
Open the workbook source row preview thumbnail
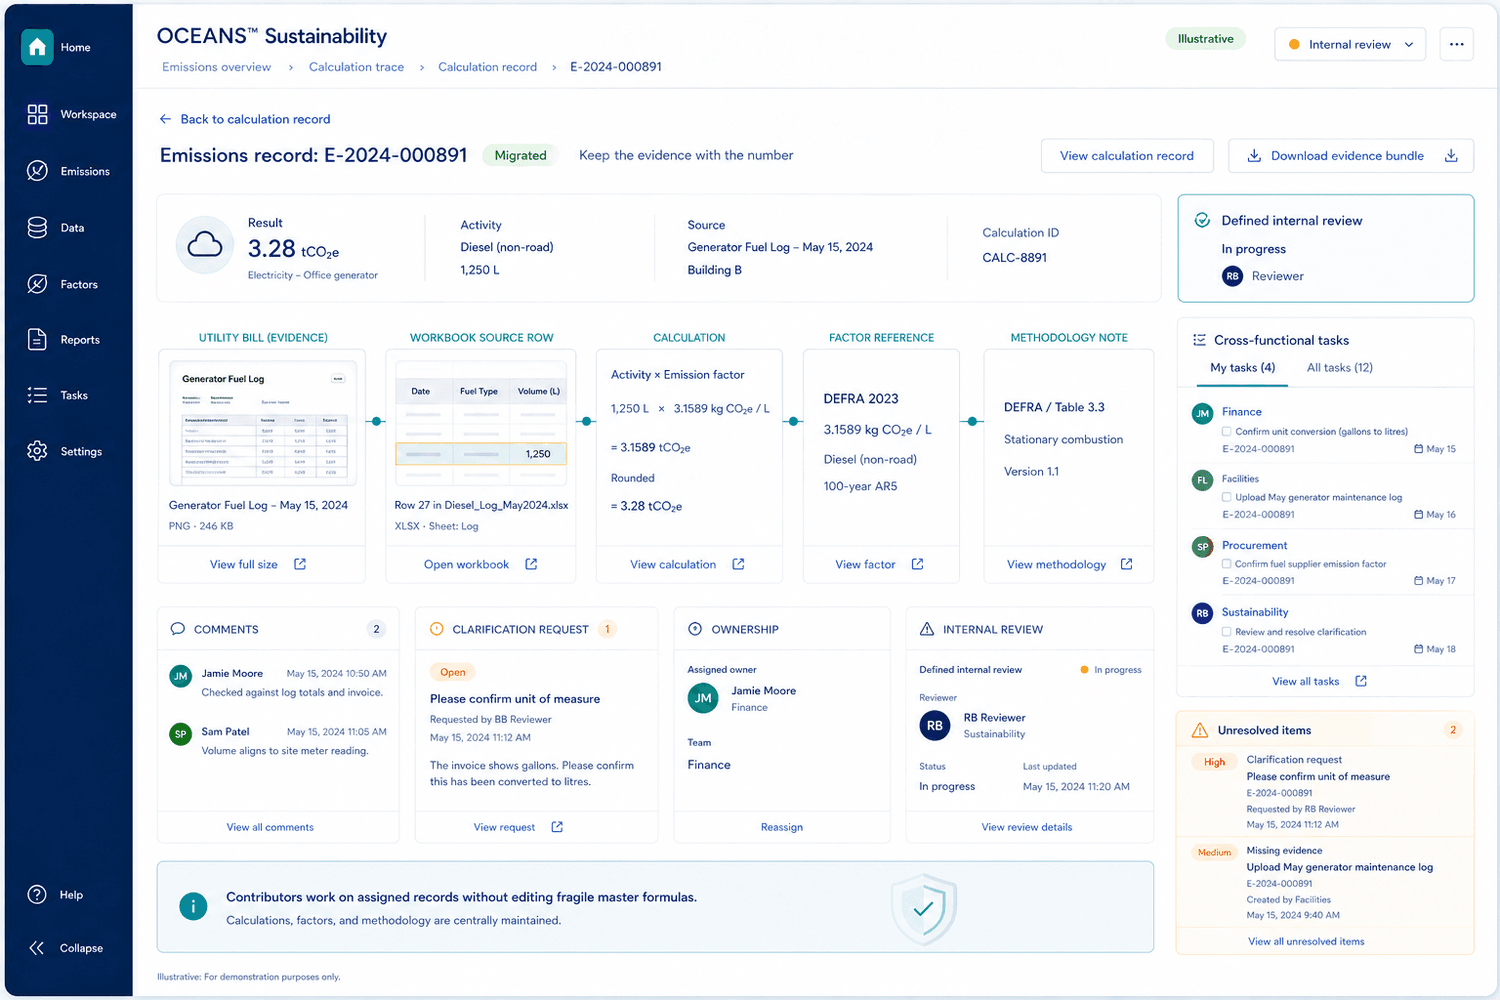[481, 423]
